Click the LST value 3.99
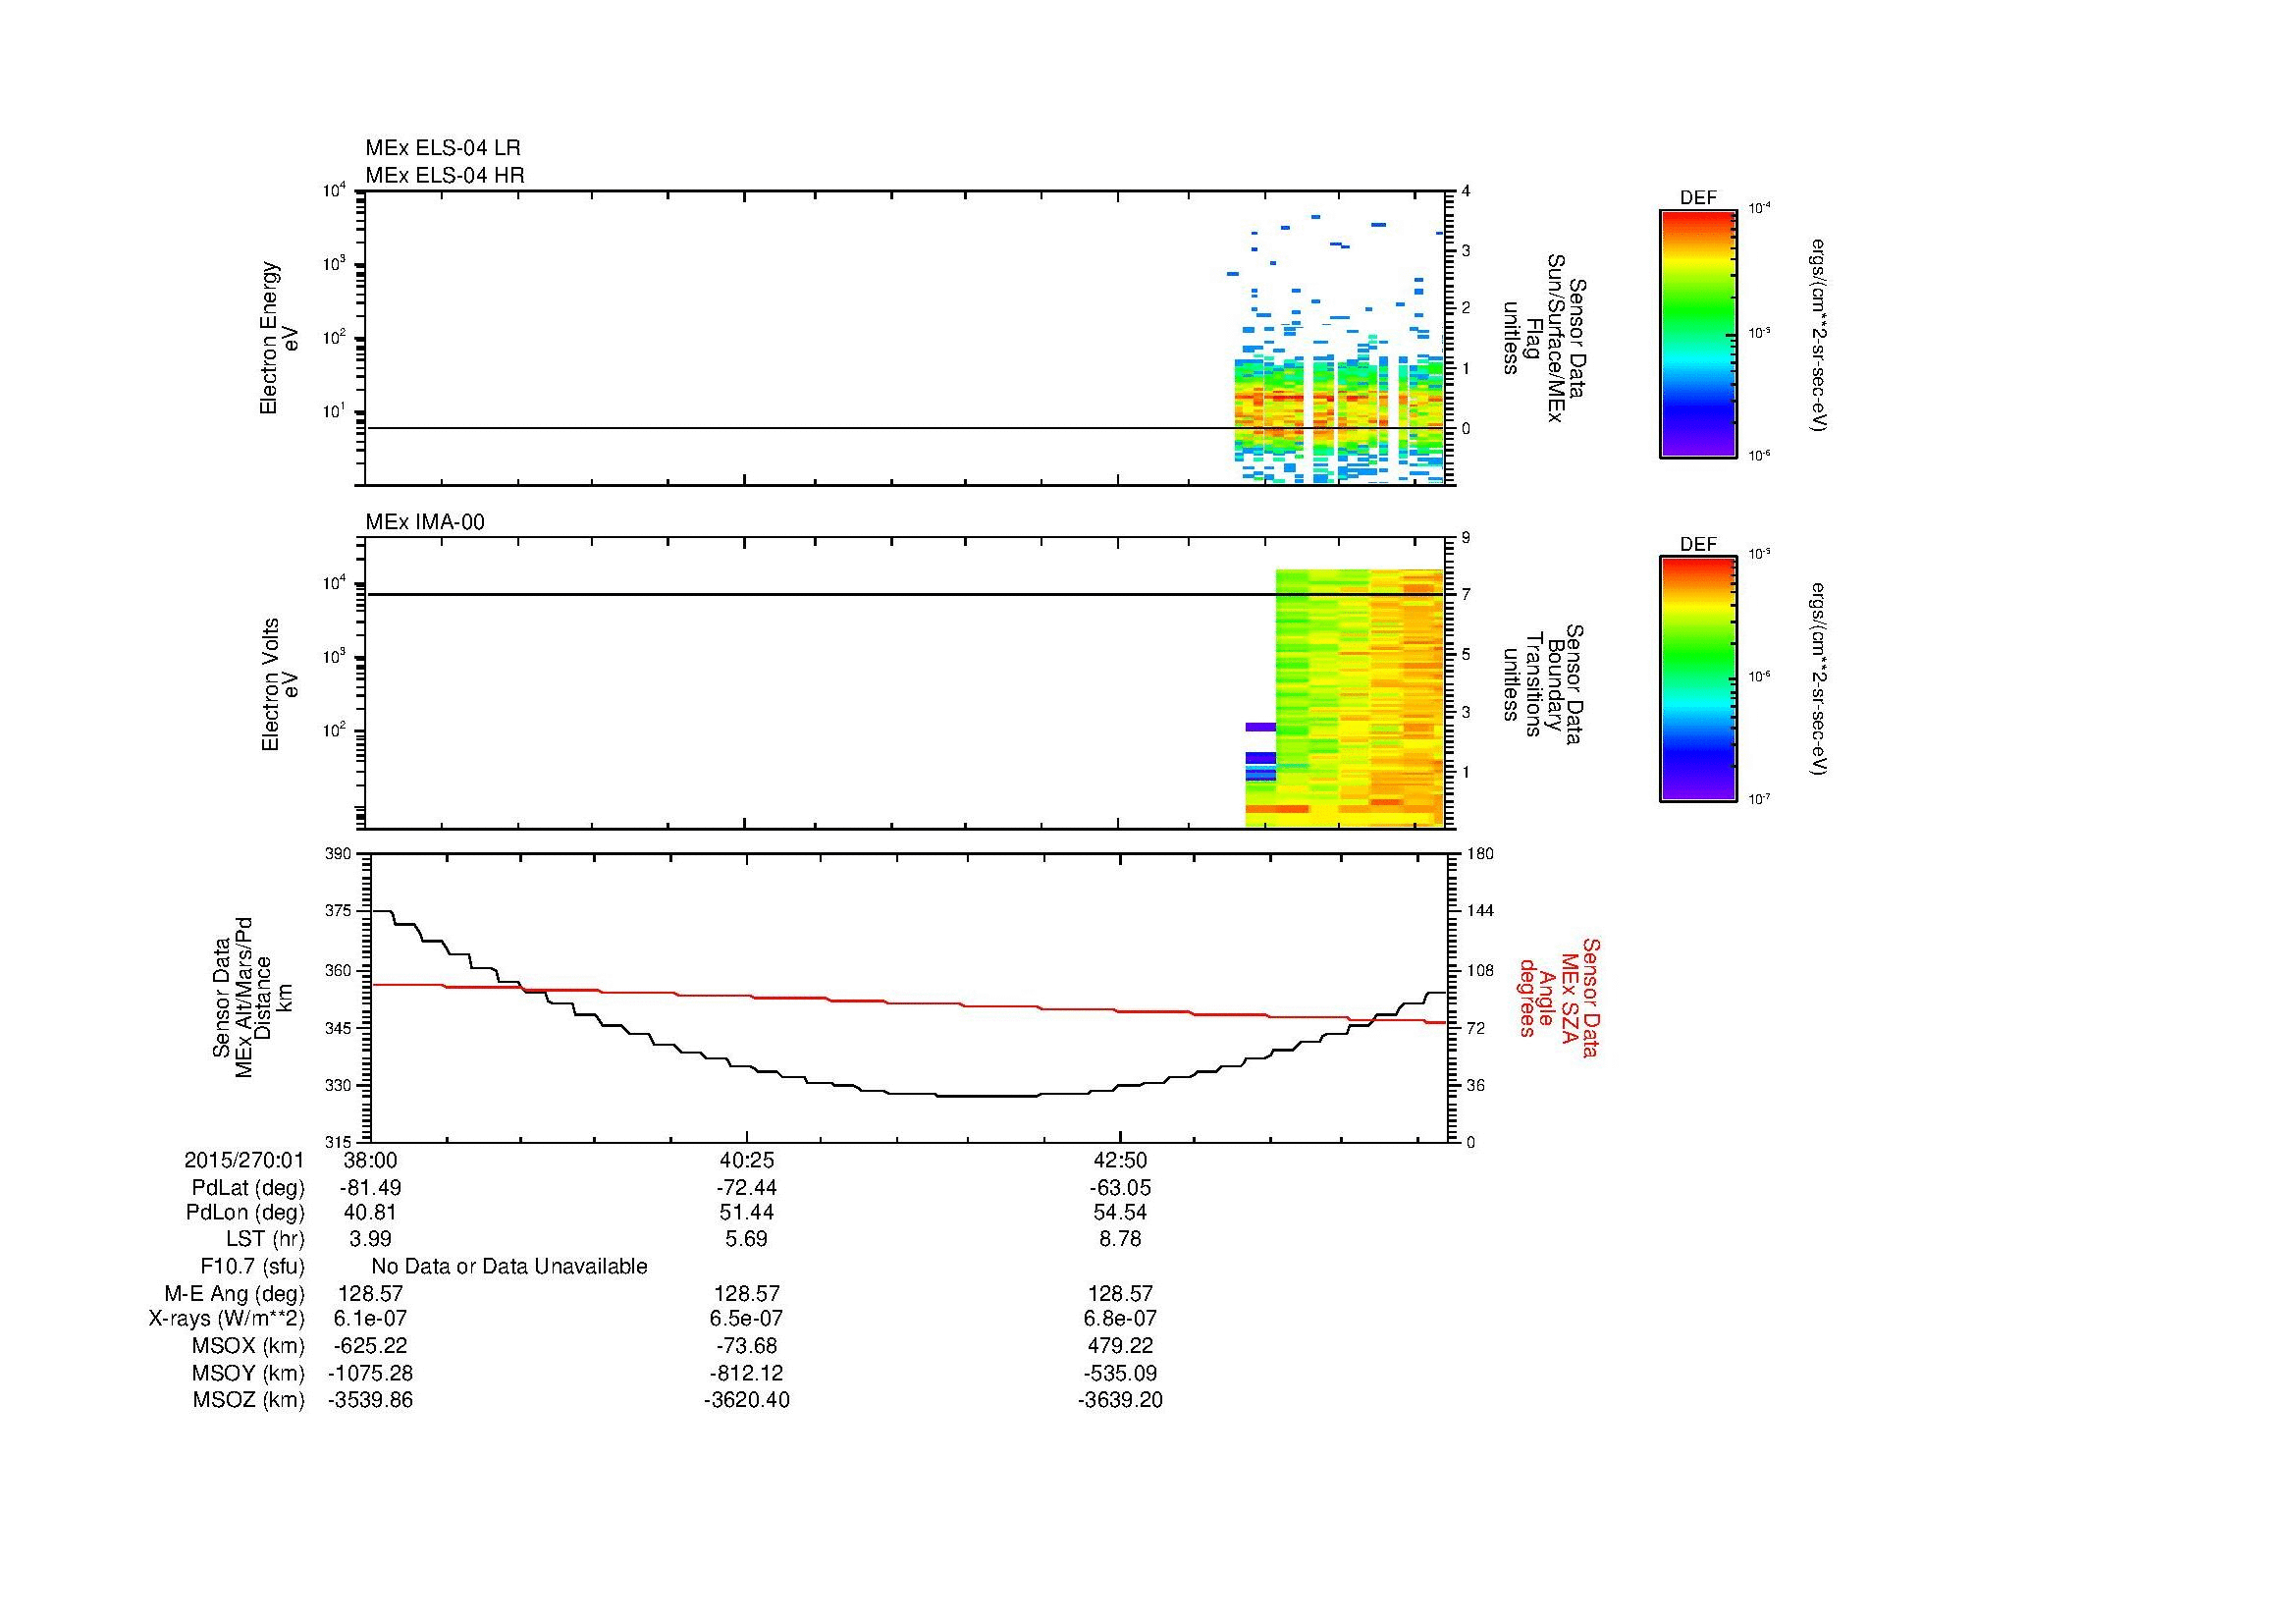The height and width of the screenshot is (1623, 2296). tap(370, 1239)
